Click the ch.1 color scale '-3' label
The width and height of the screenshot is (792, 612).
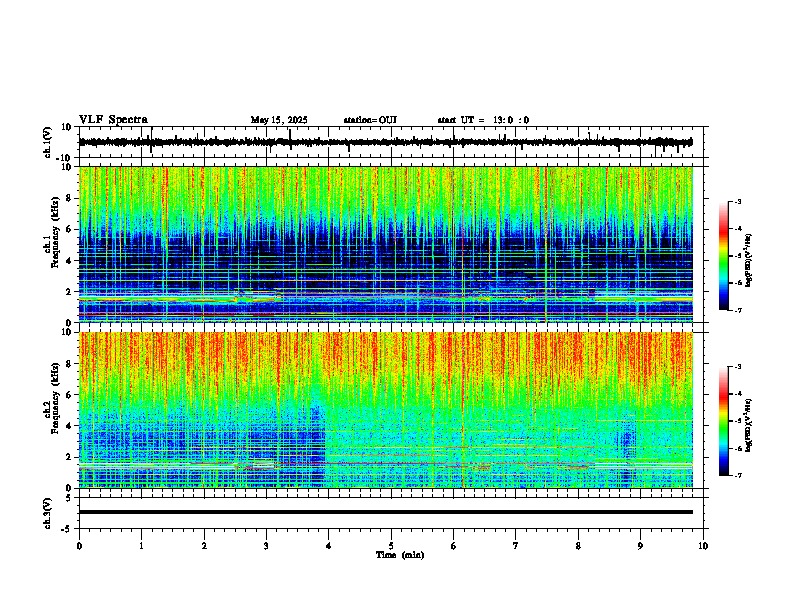click(737, 202)
